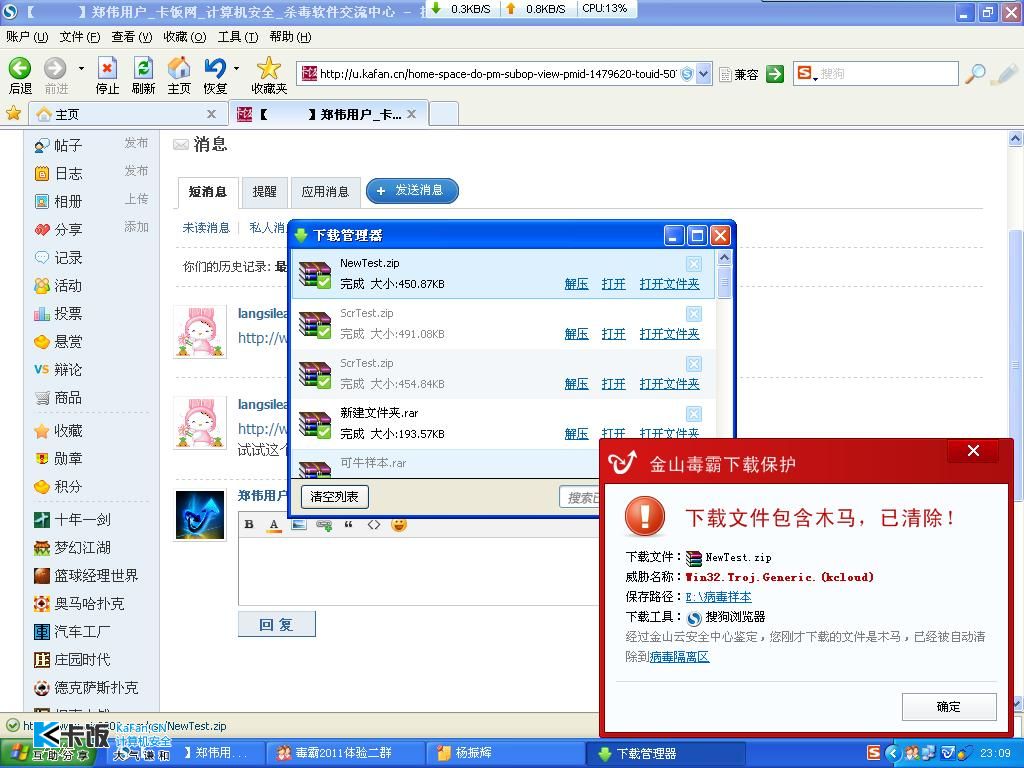Toggle bold formatting in reply editor
1024x768 pixels.
pos(249,524)
